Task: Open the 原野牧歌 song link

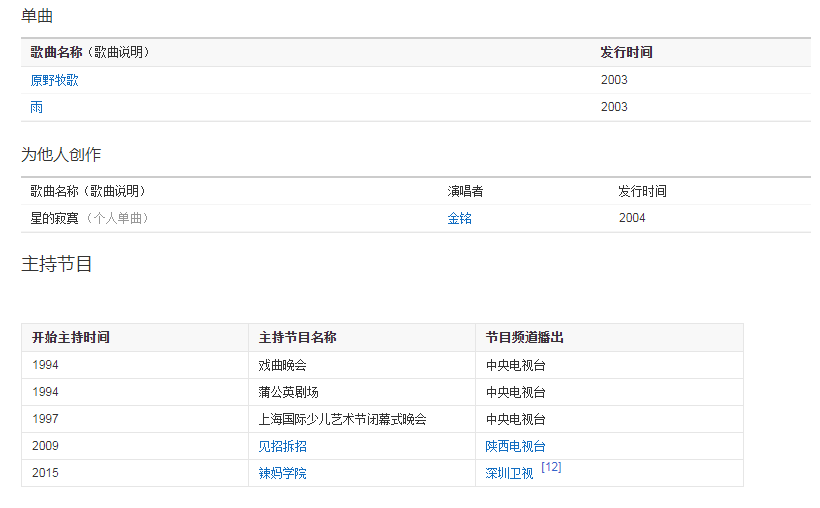Action: click(x=54, y=80)
